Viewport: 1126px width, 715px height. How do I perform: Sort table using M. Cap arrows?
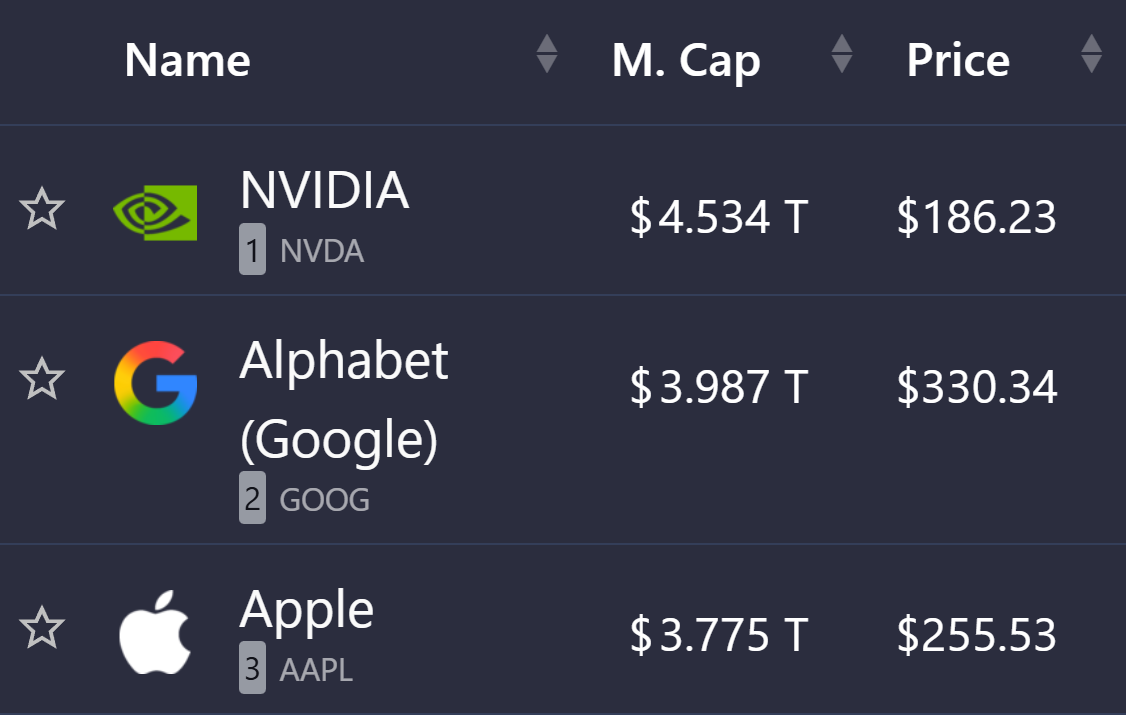842,54
